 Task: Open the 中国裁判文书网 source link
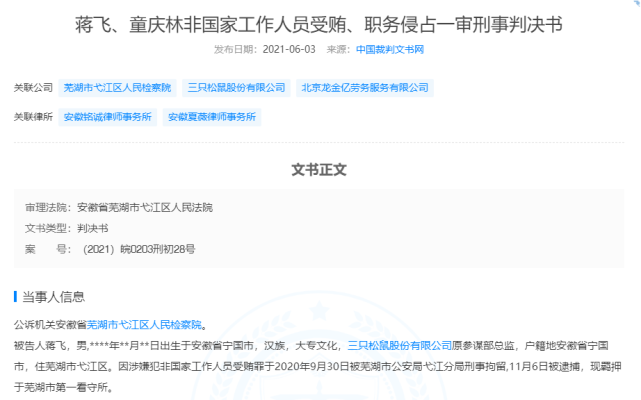(390, 49)
